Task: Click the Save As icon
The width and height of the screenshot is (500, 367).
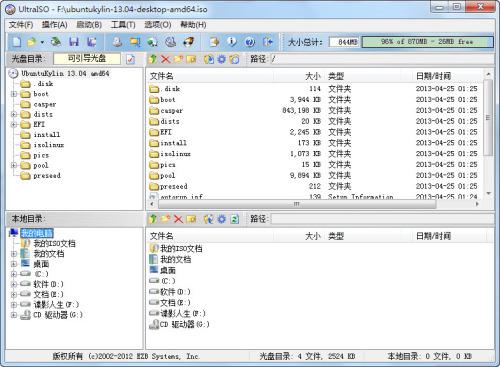Action: tap(91, 42)
